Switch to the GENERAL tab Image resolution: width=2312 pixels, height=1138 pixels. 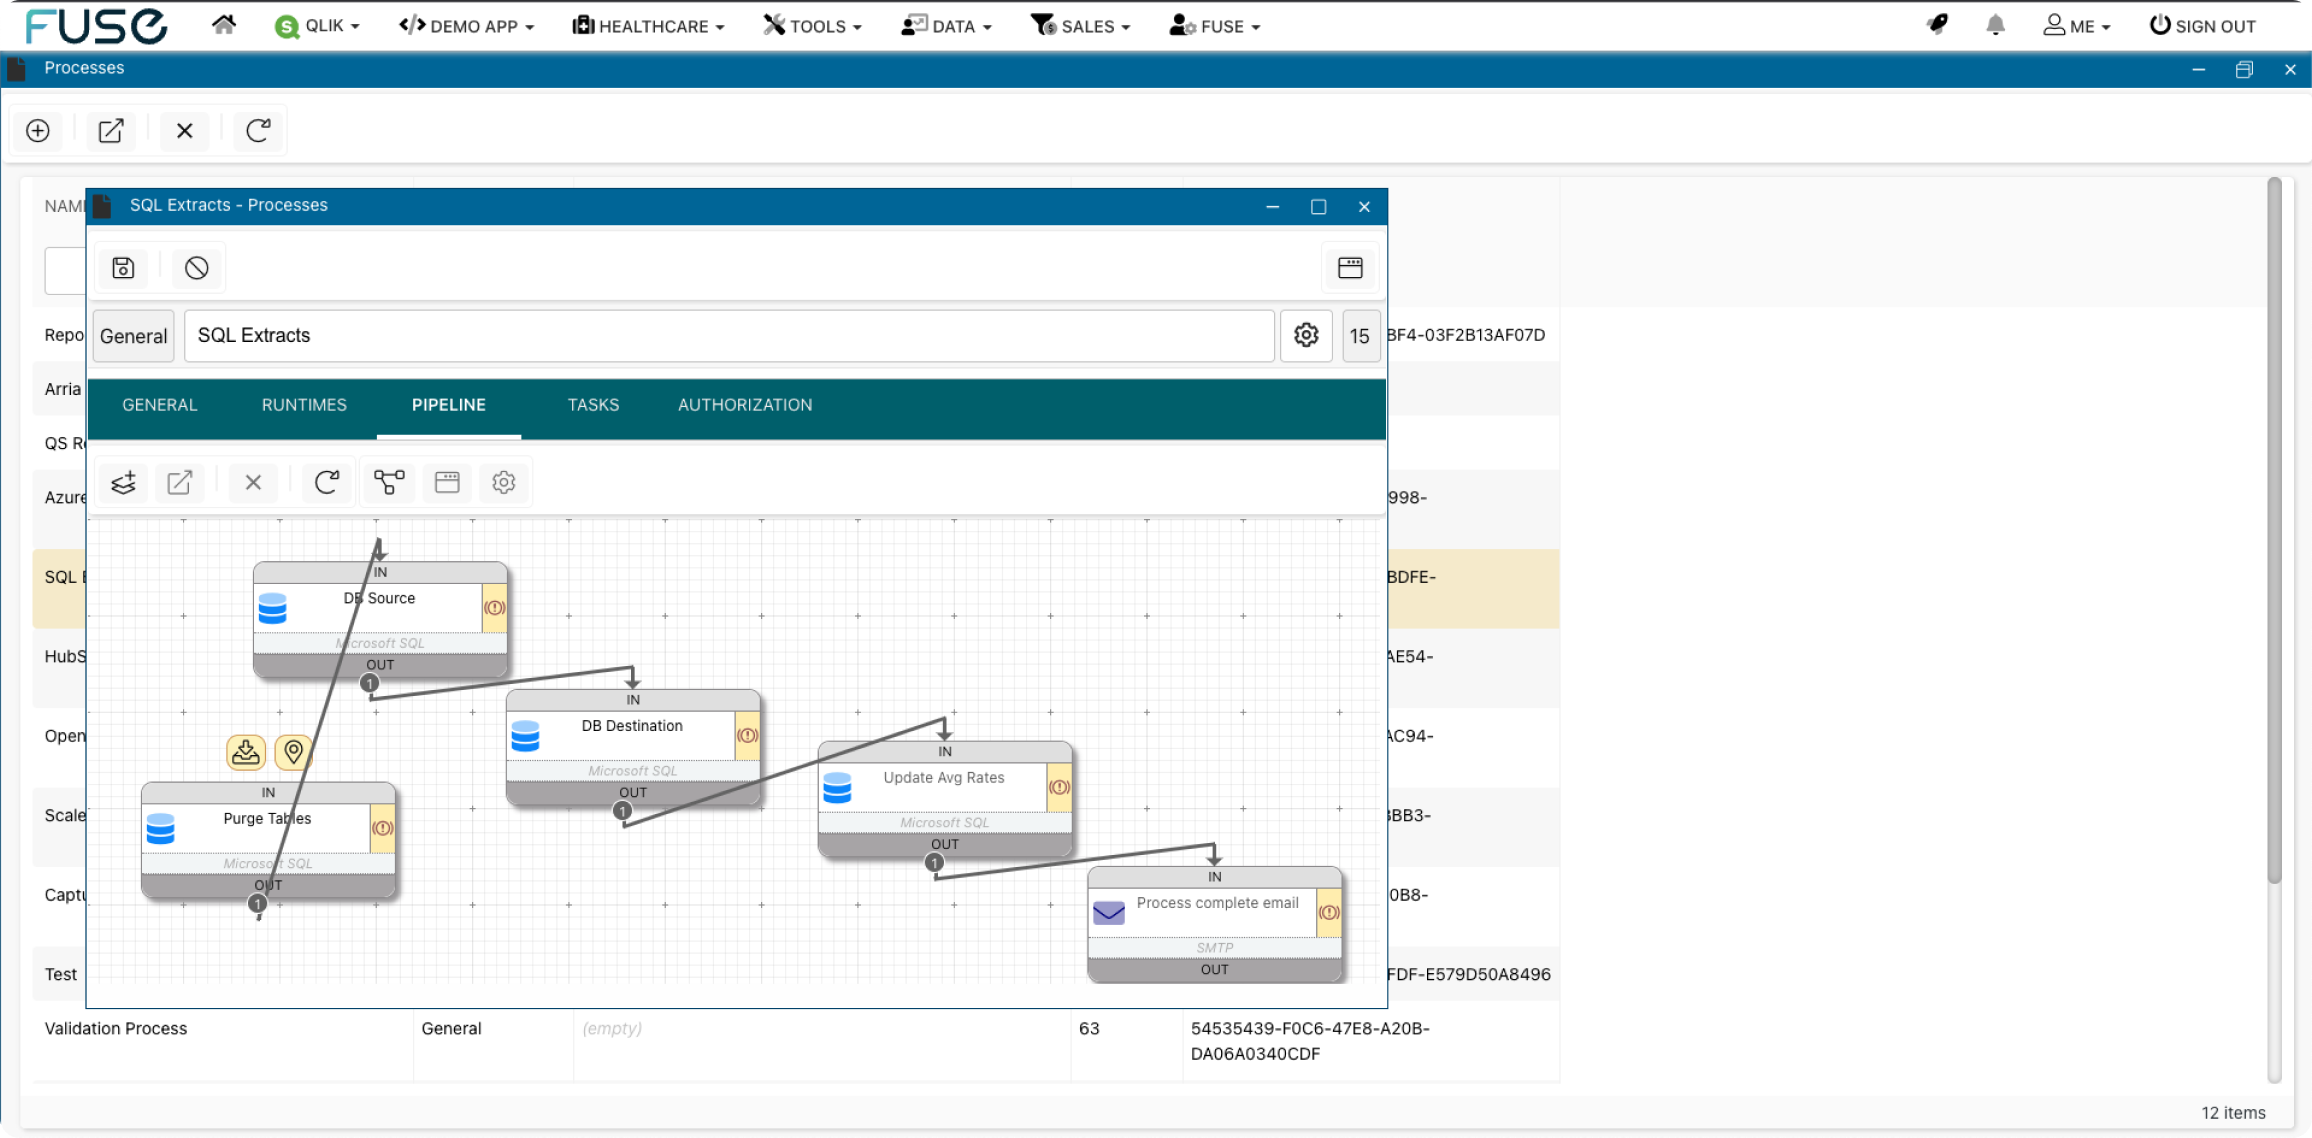160,405
